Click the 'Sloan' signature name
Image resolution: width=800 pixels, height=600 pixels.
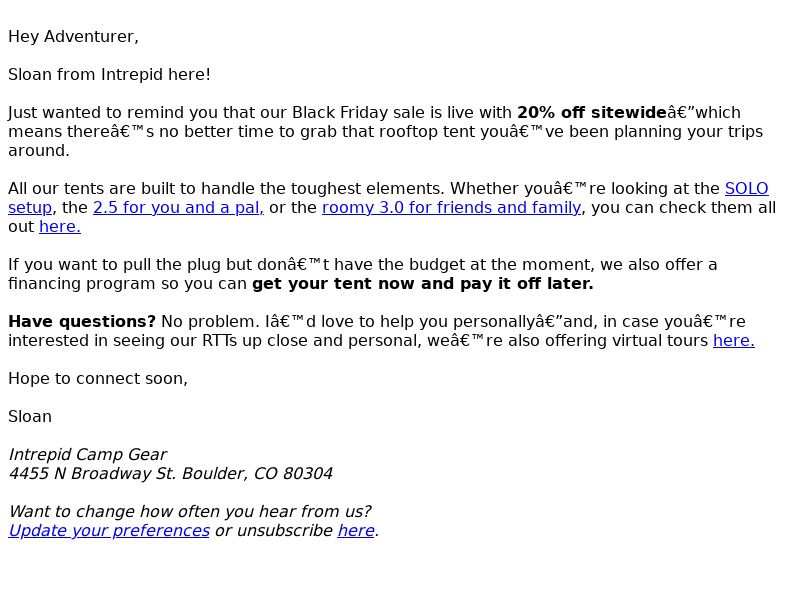[30, 416]
